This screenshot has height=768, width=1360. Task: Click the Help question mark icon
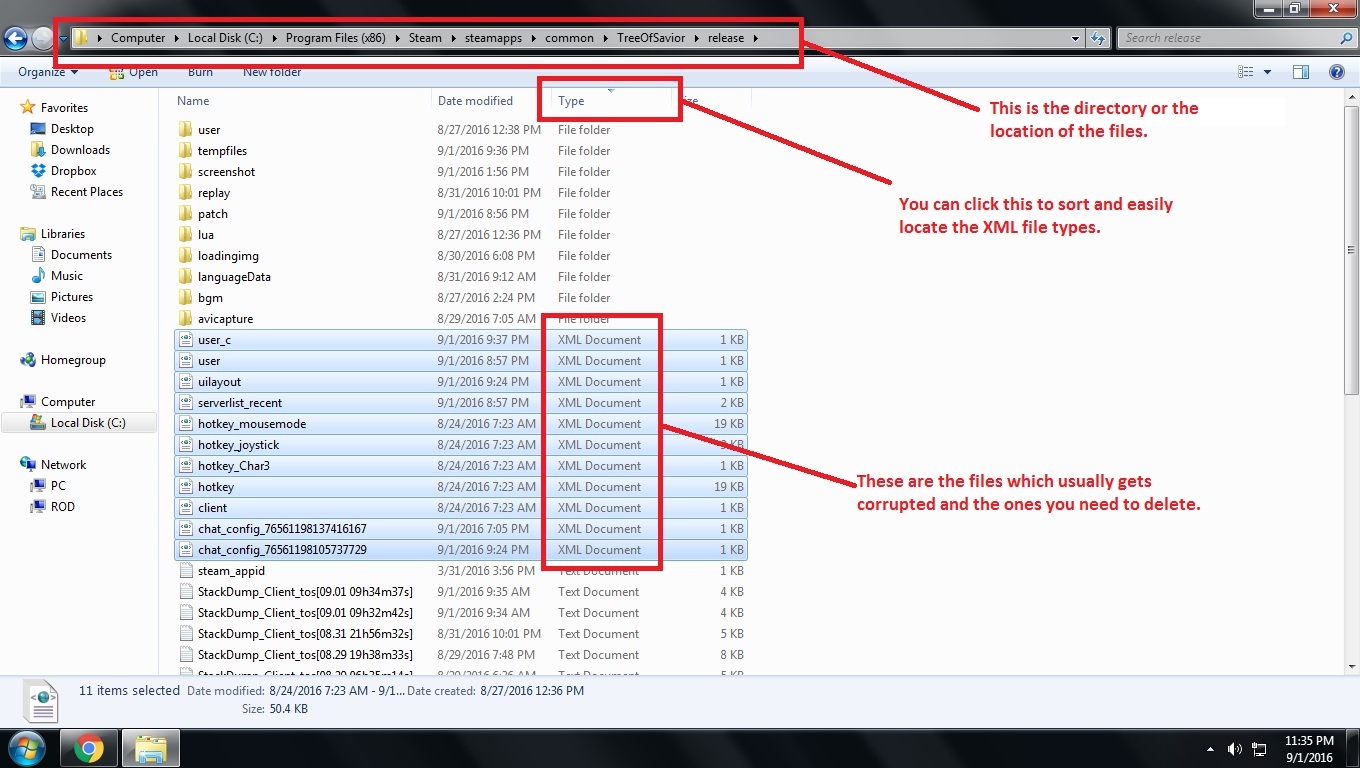pyautogui.click(x=1336, y=72)
